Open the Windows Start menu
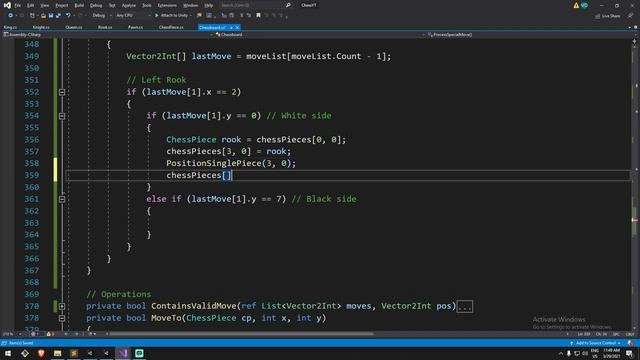 (x=8, y=353)
